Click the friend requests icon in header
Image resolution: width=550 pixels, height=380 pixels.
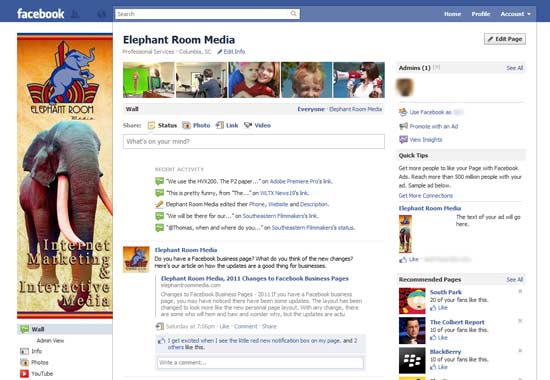pos(75,14)
